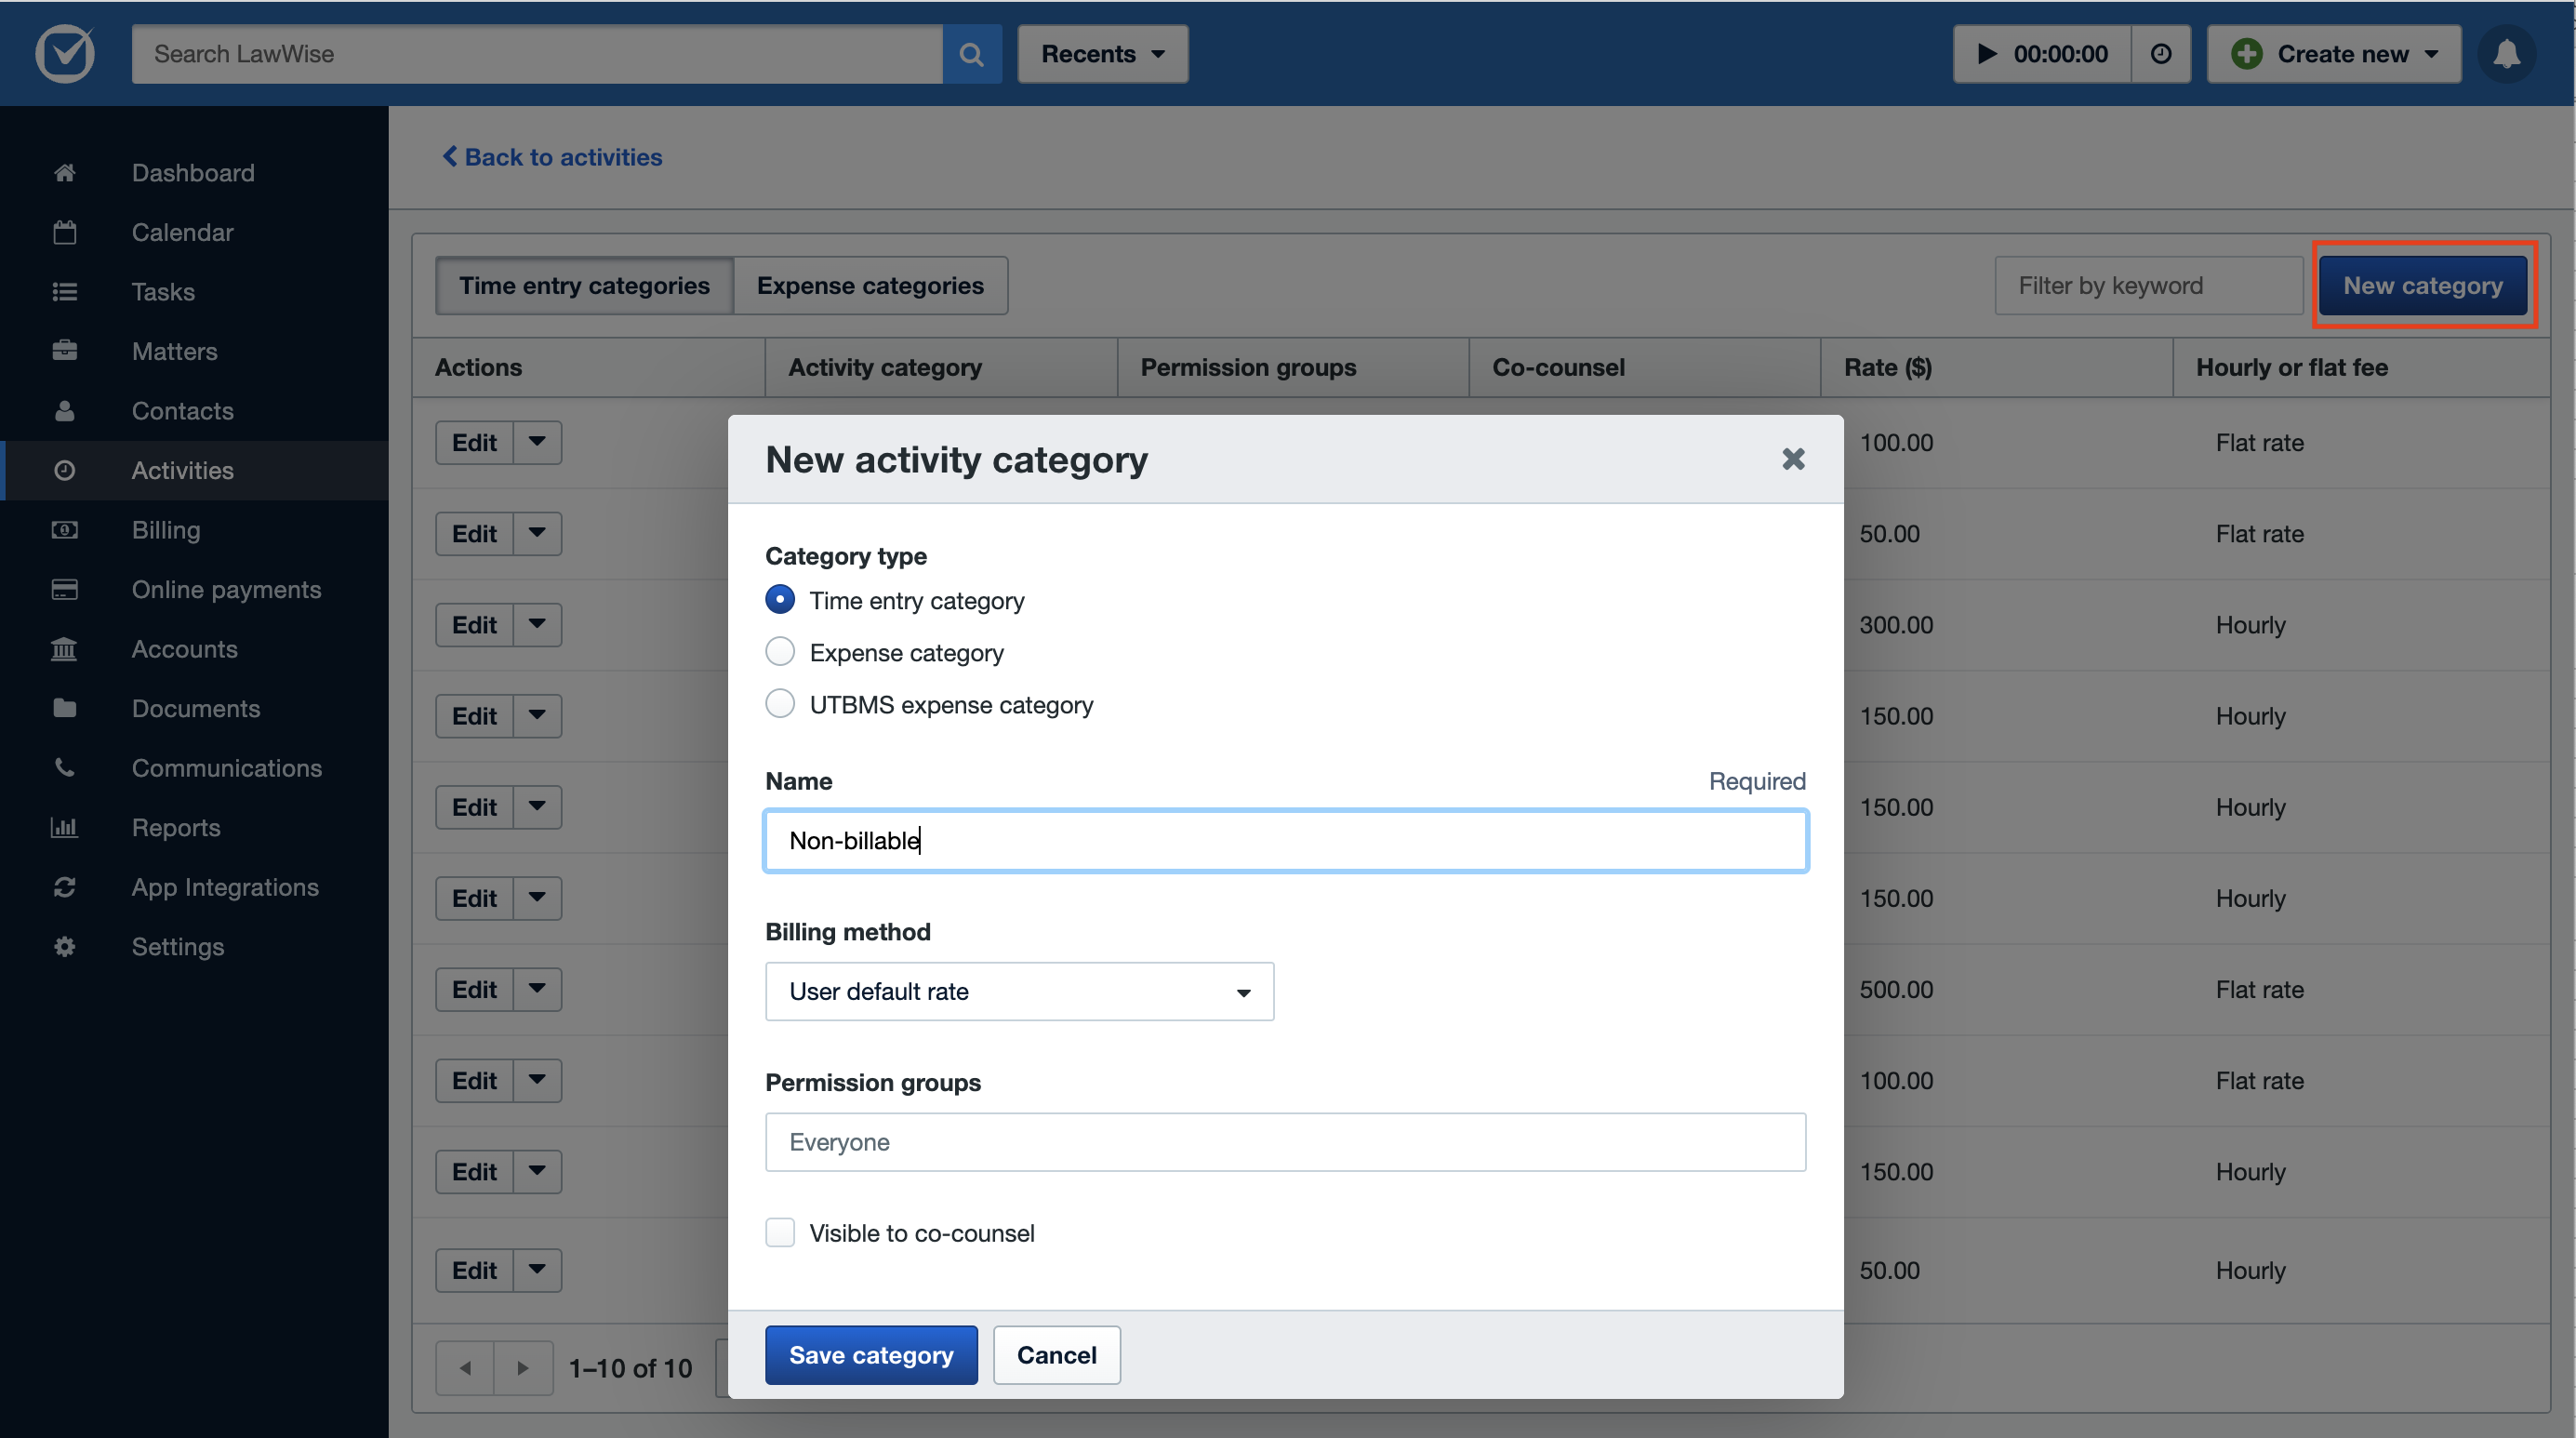The image size is (2576, 1438).
Task: Expand Edit dropdown in 50.00 Hourly row
Action: pyautogui.click(x=537, y=1270)
